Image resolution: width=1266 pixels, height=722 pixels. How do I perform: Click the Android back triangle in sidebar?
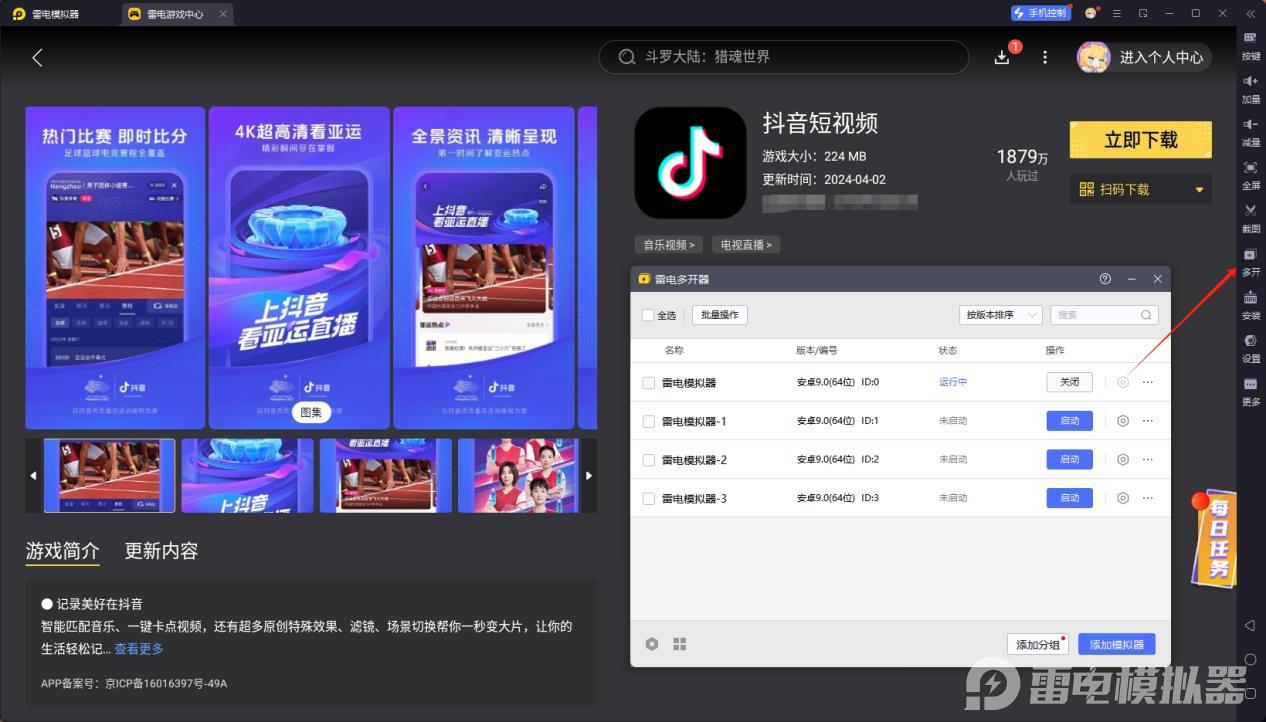tap(1250, 625)
